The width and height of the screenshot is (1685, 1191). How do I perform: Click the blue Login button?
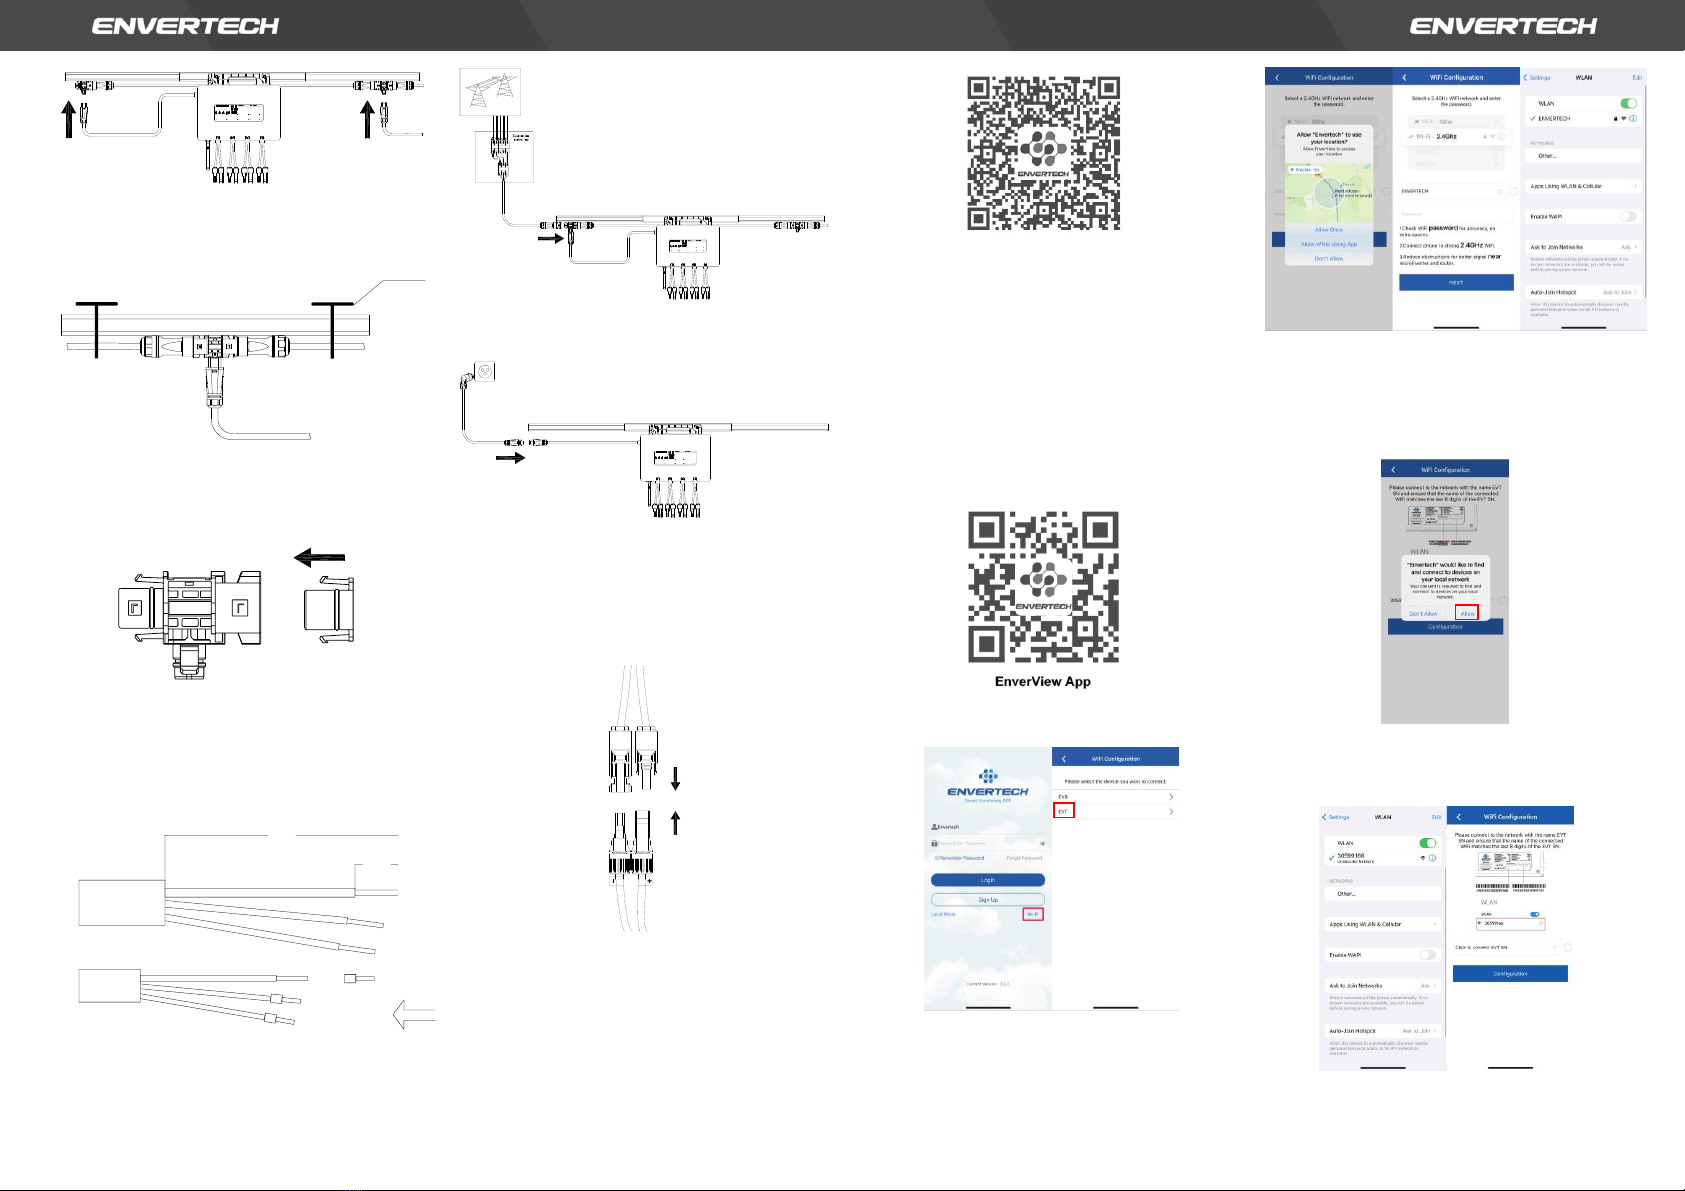pos(987,880)
